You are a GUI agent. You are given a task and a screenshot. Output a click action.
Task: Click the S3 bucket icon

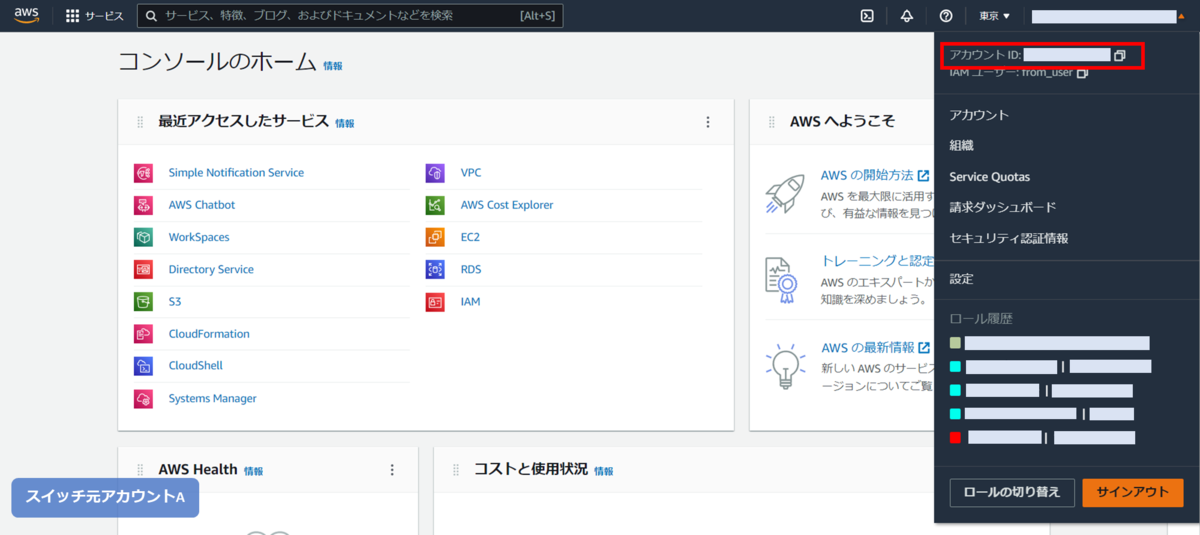click(x=143, y=301)
